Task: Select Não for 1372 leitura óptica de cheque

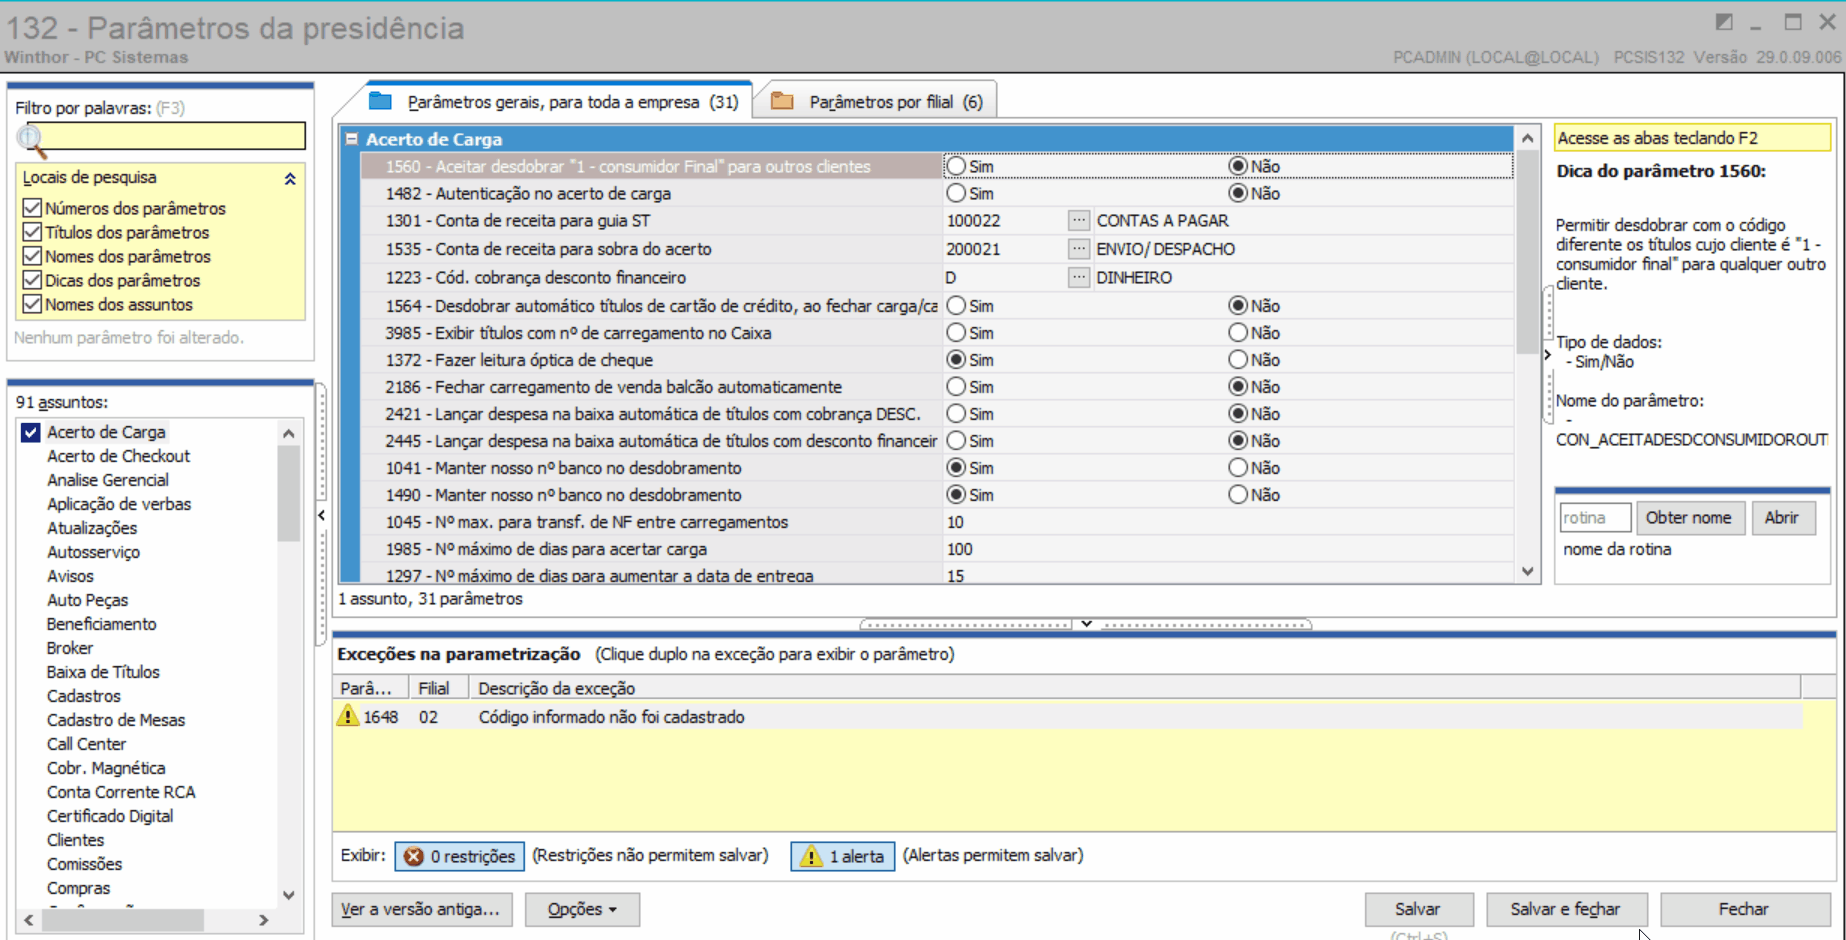Action: [1238, 359]
